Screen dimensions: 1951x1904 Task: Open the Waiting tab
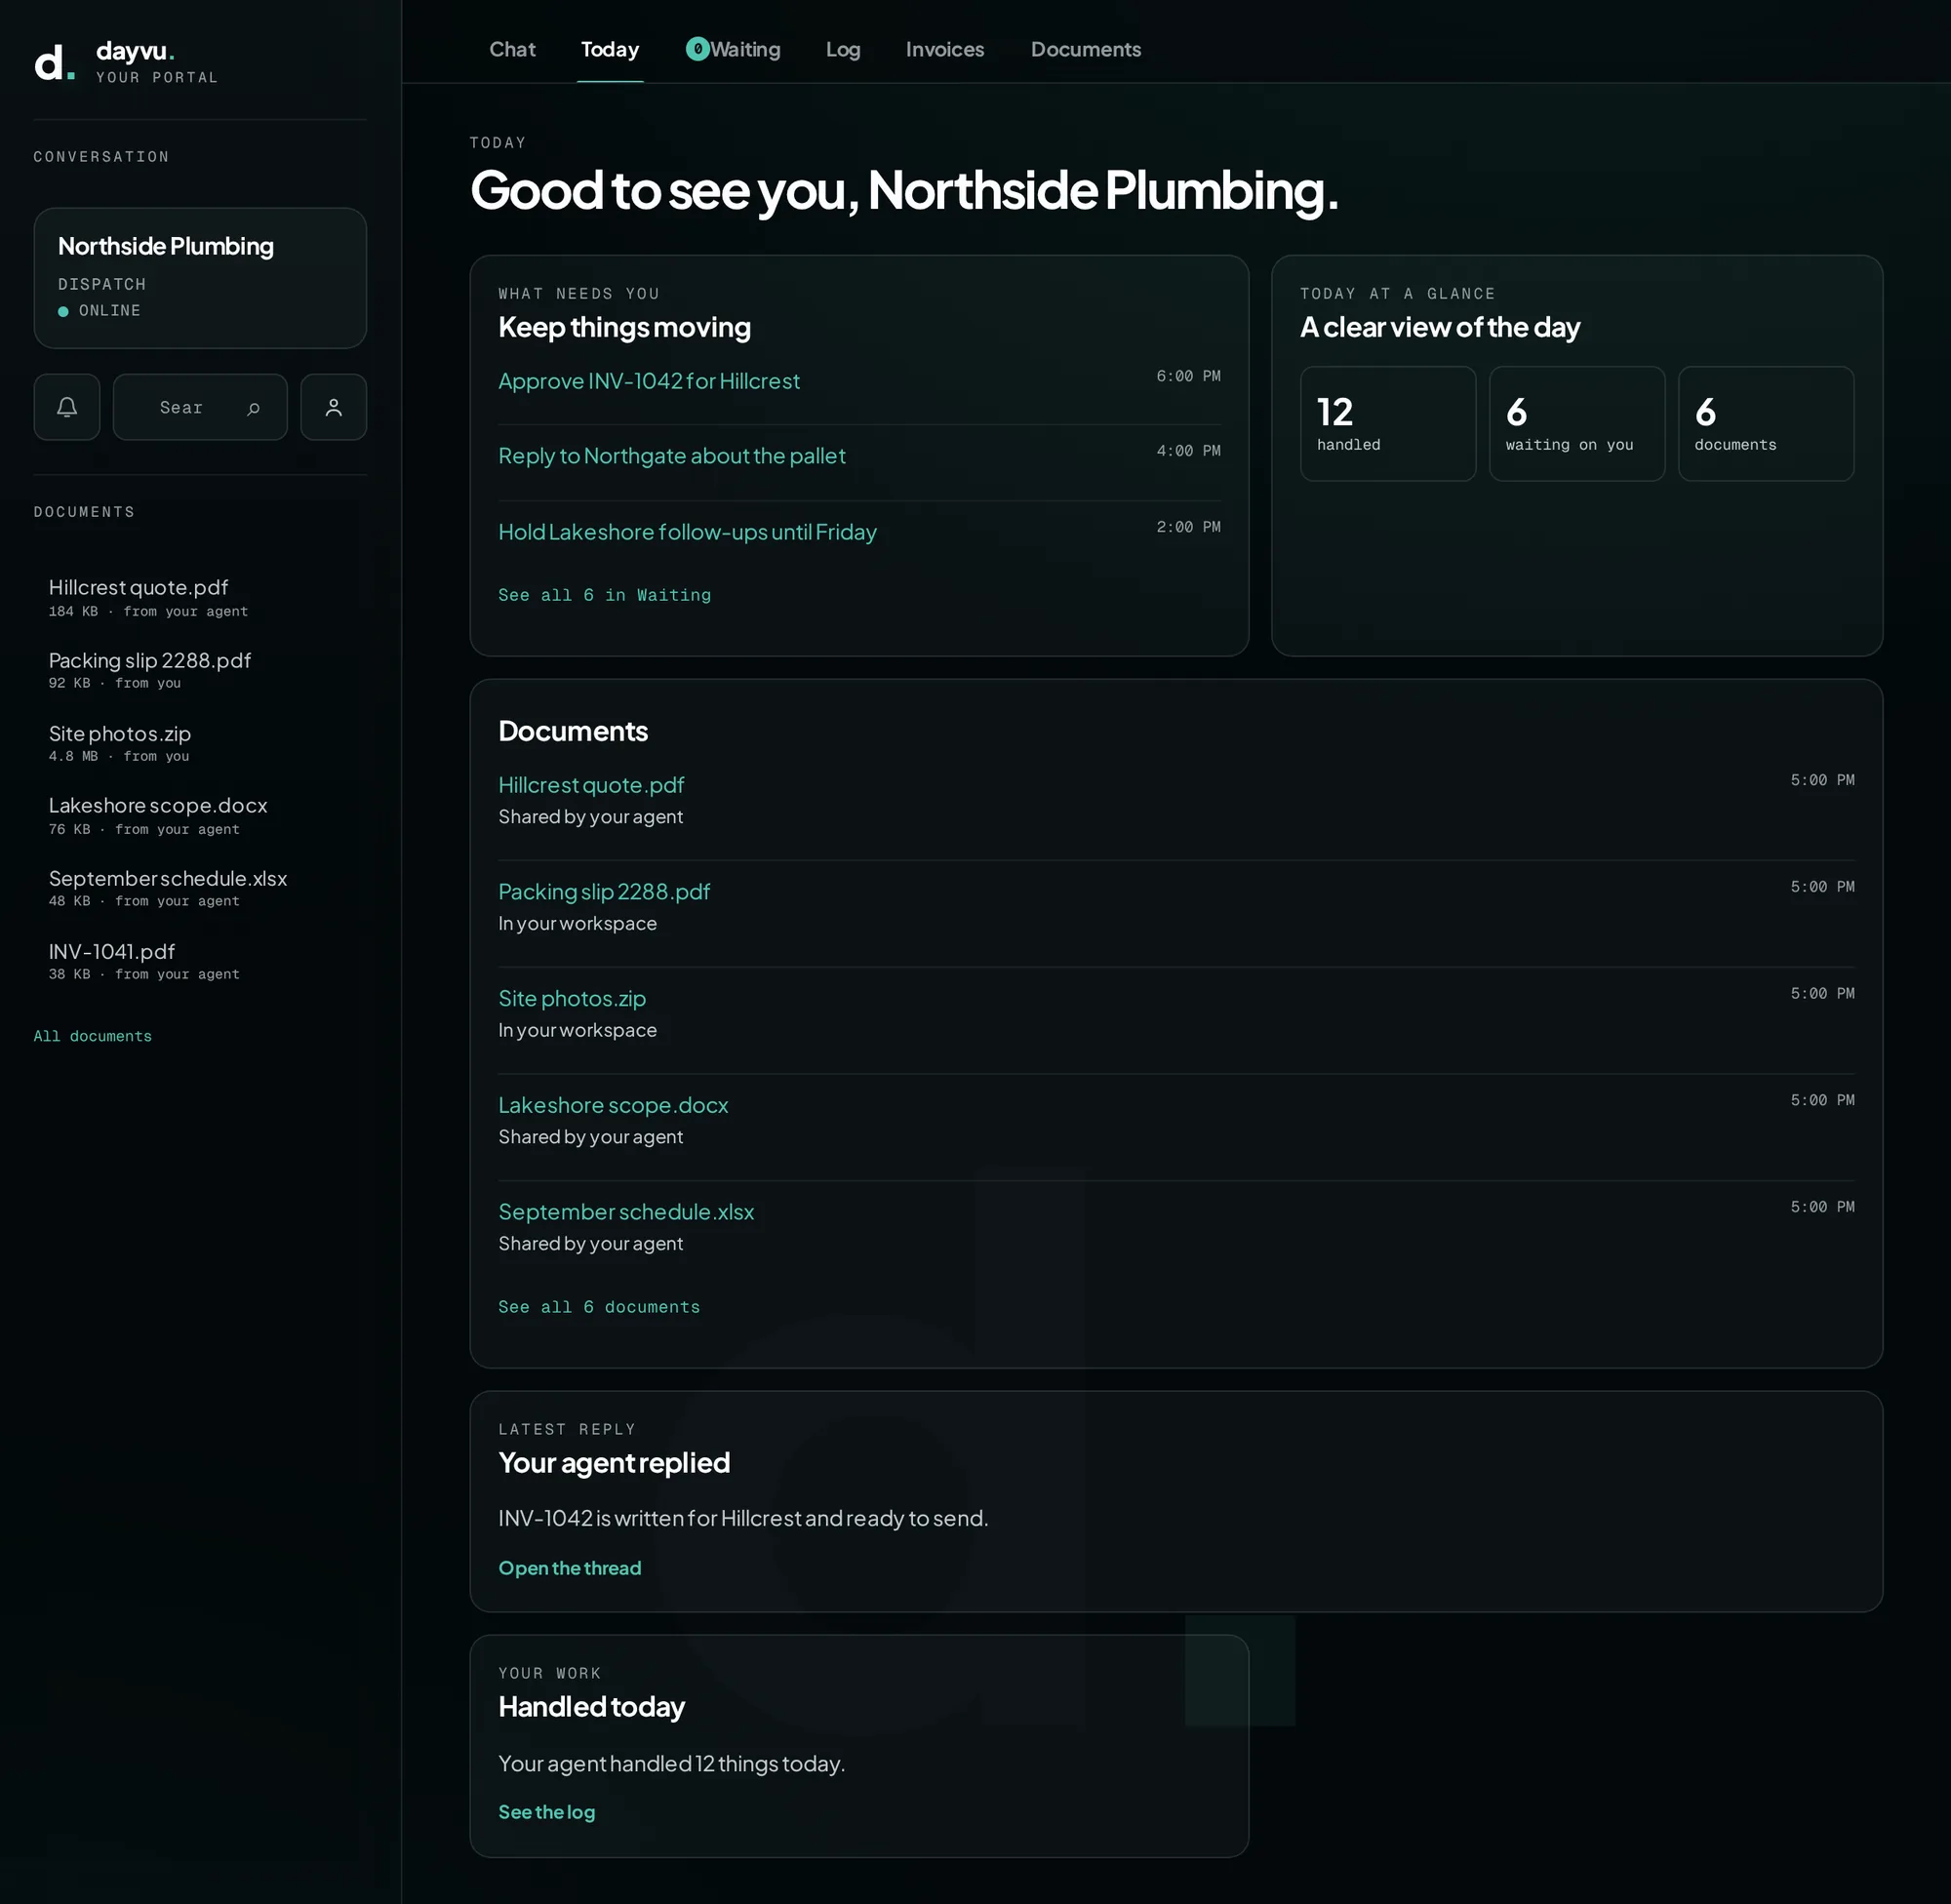point(745,49)
